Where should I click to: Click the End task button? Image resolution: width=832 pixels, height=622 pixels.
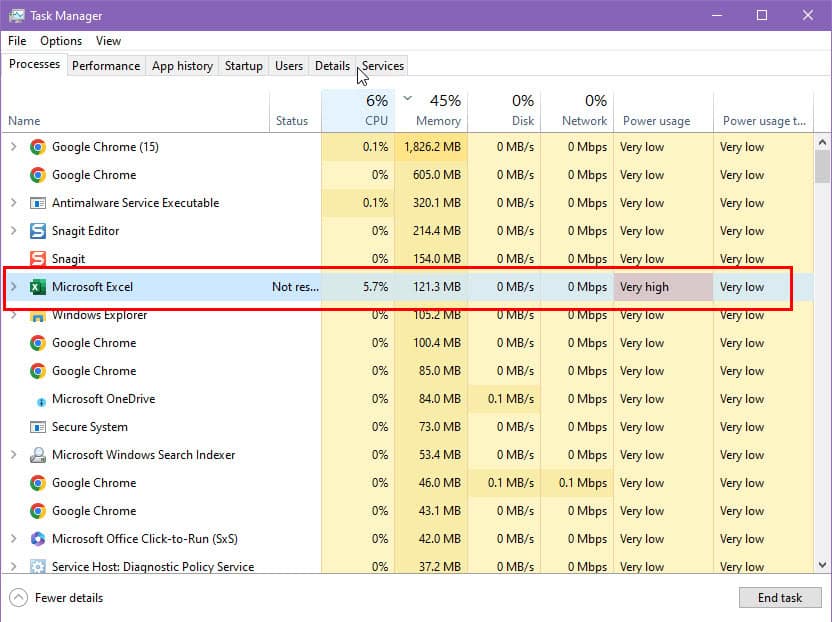coord(779,598)
